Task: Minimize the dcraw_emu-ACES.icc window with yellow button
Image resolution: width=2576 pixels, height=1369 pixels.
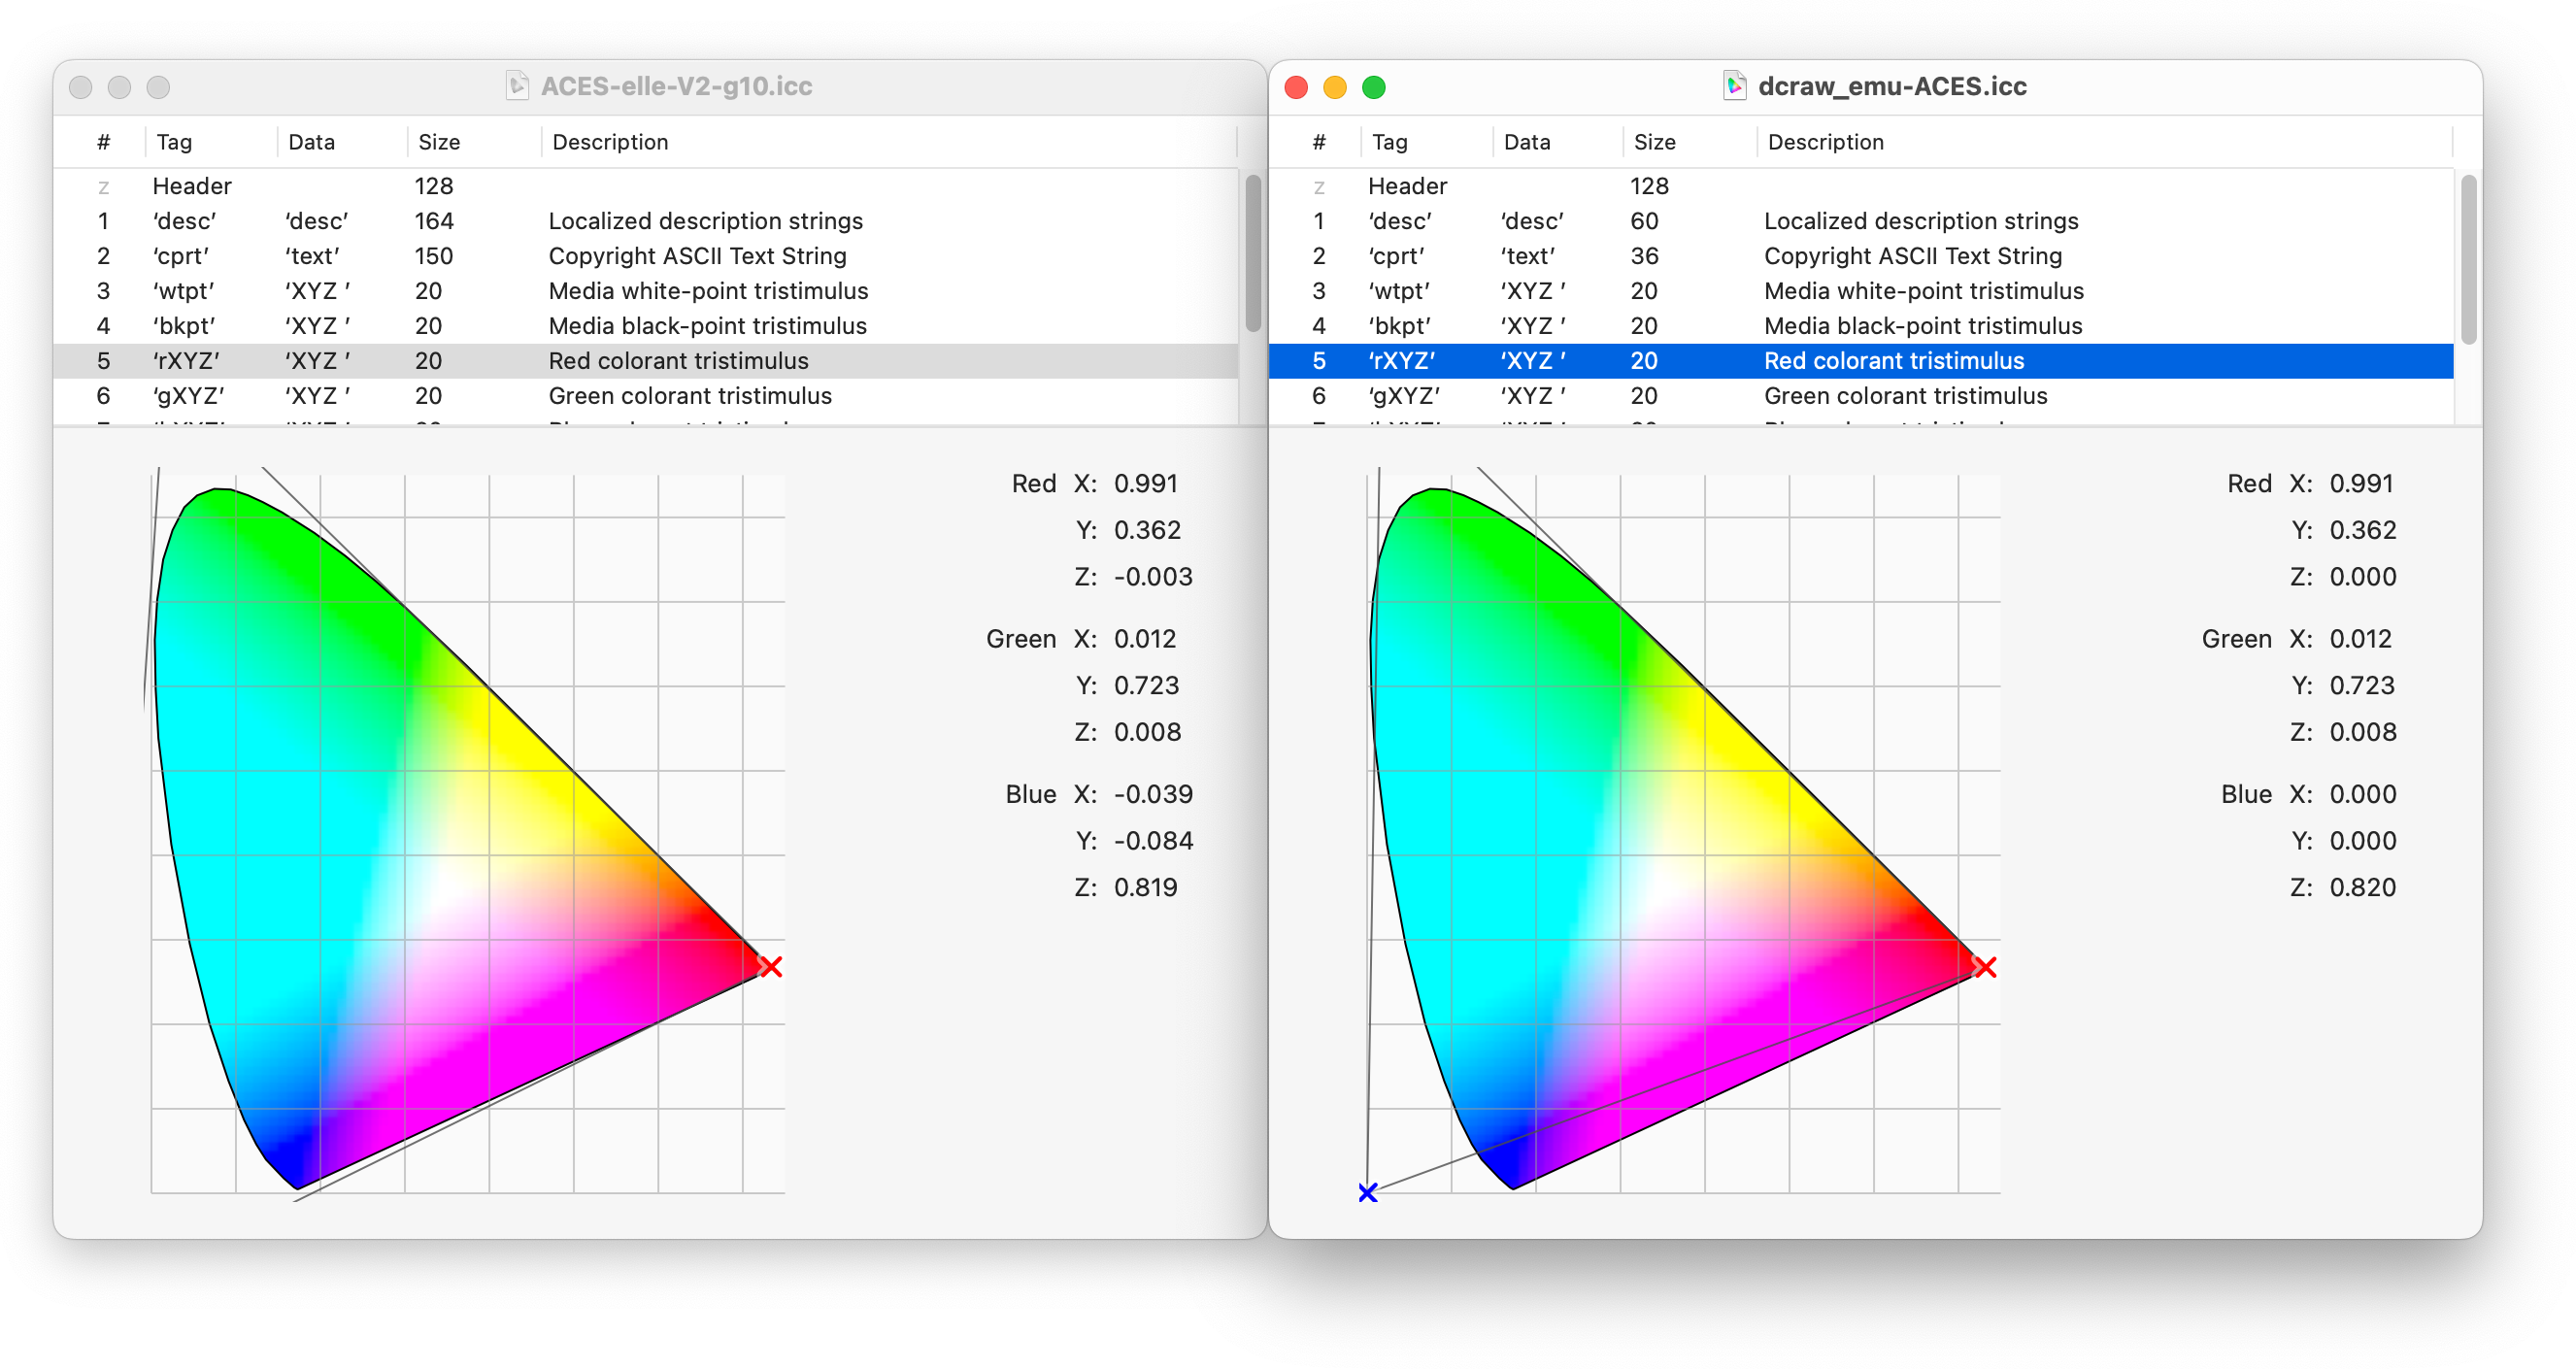Action: pyautogui.click(x=1335, y=87)
